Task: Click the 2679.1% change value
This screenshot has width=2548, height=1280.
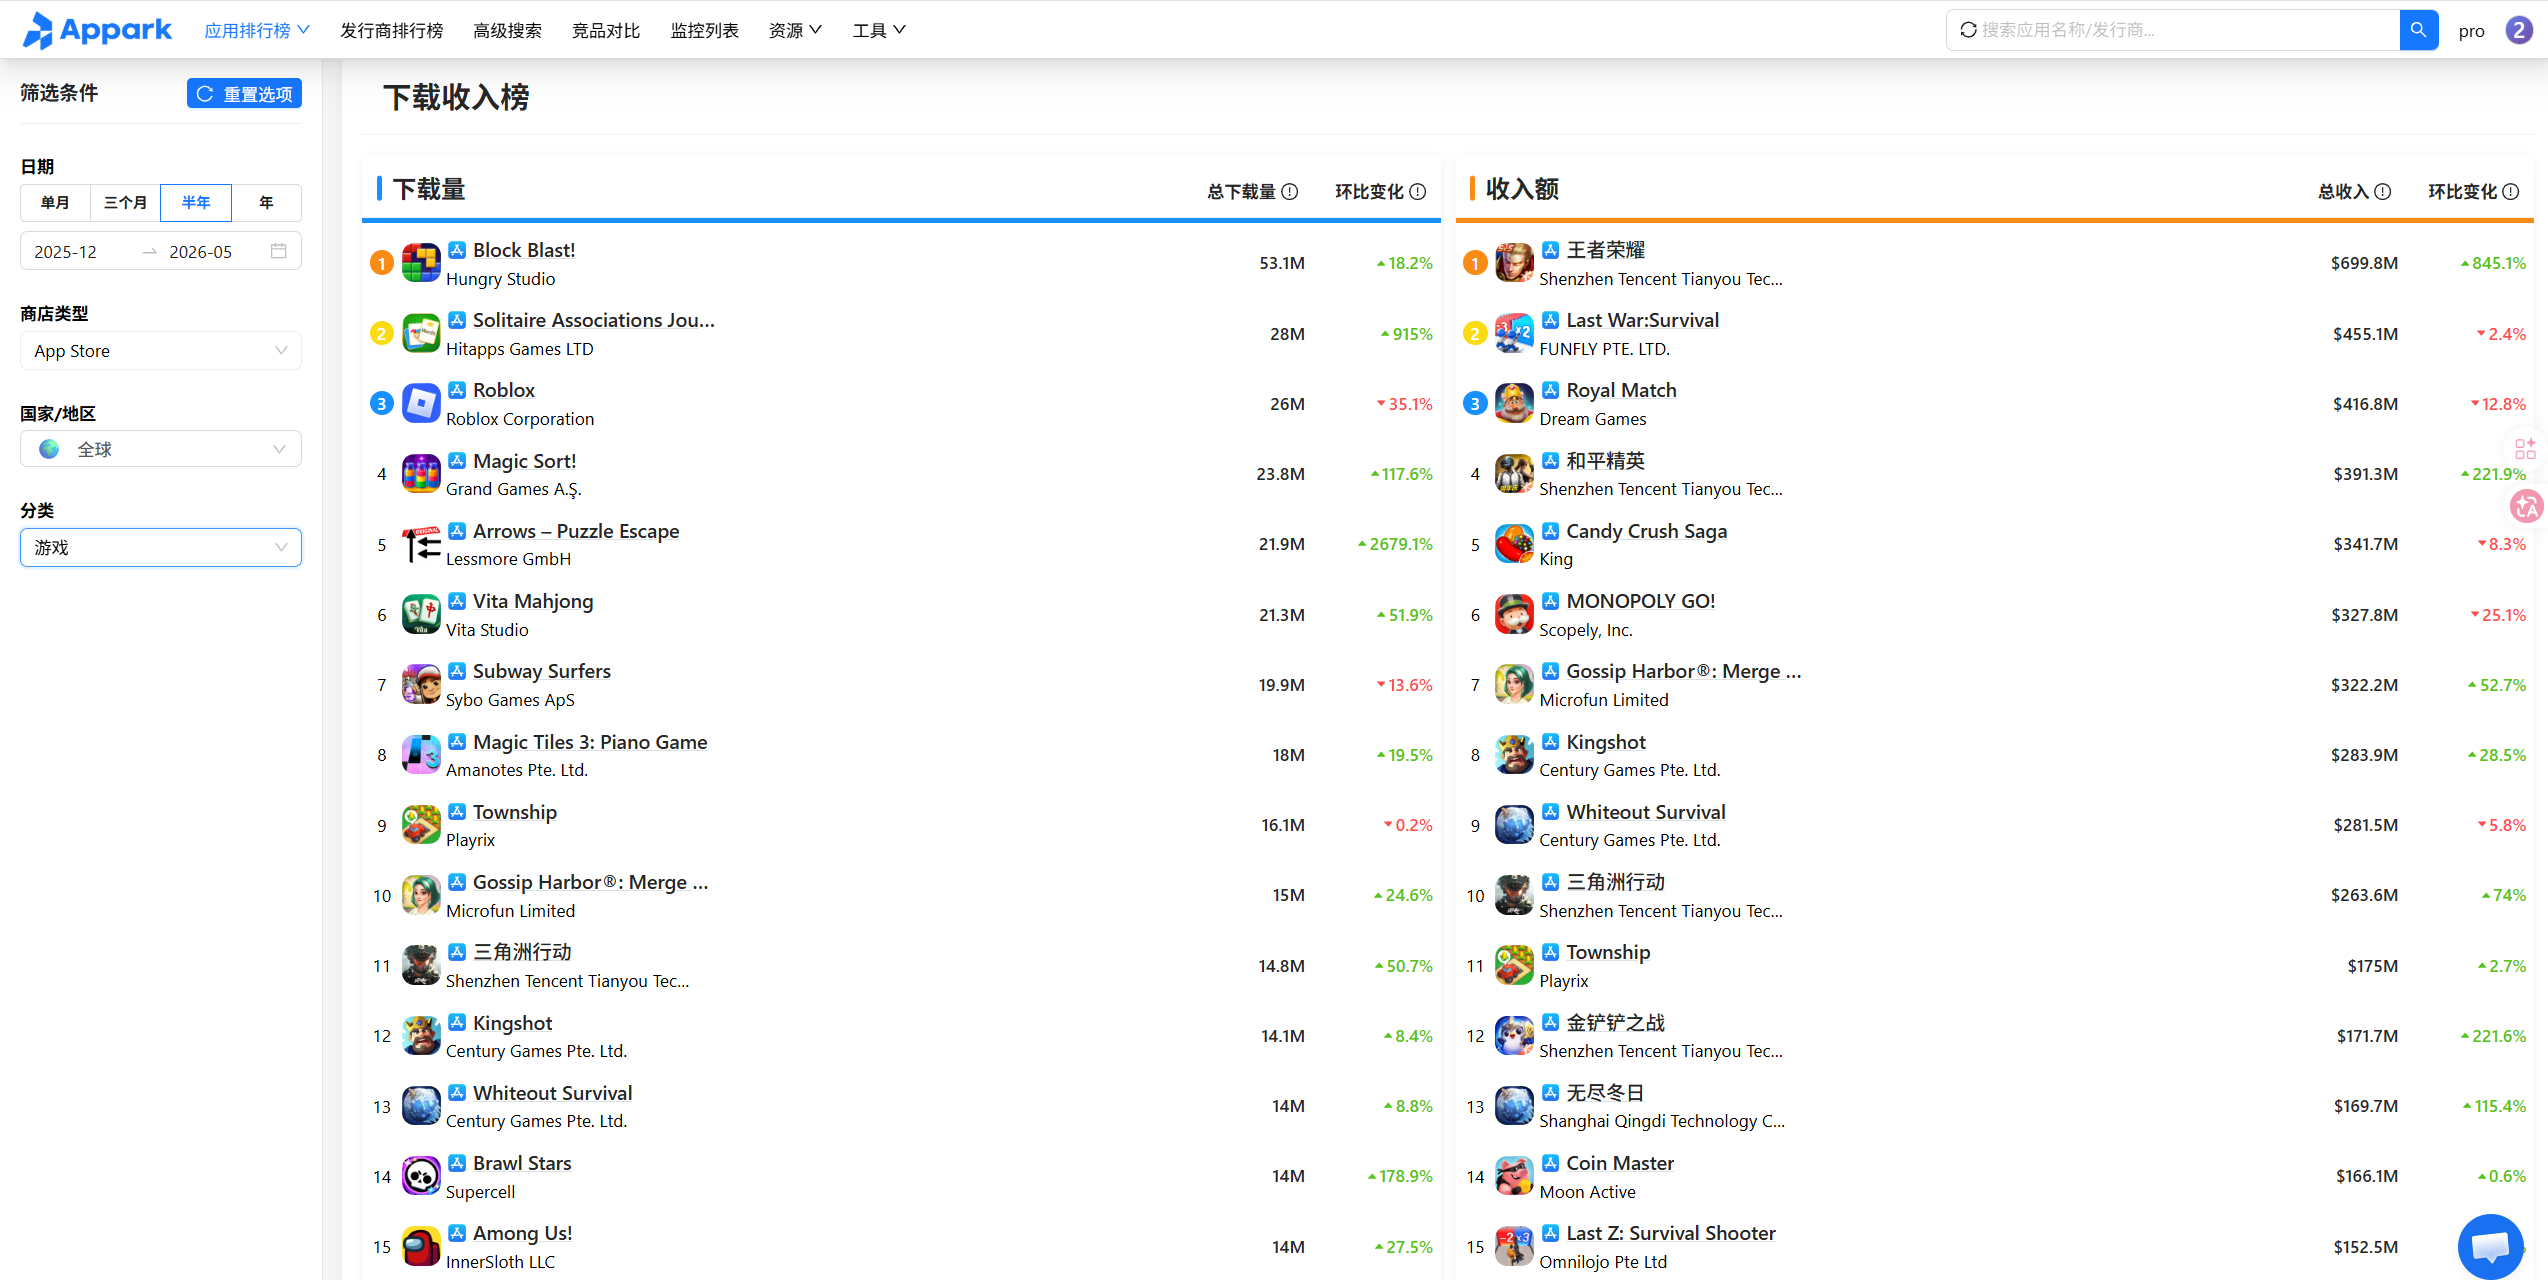Action: tap(1395, 544)
